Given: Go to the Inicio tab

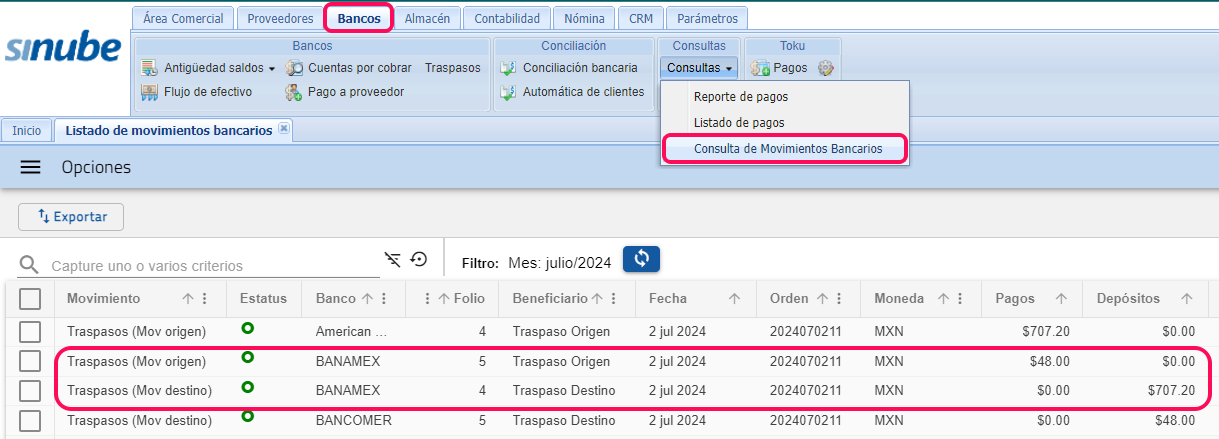Looking at the screenshot, I should click(27, 130).
